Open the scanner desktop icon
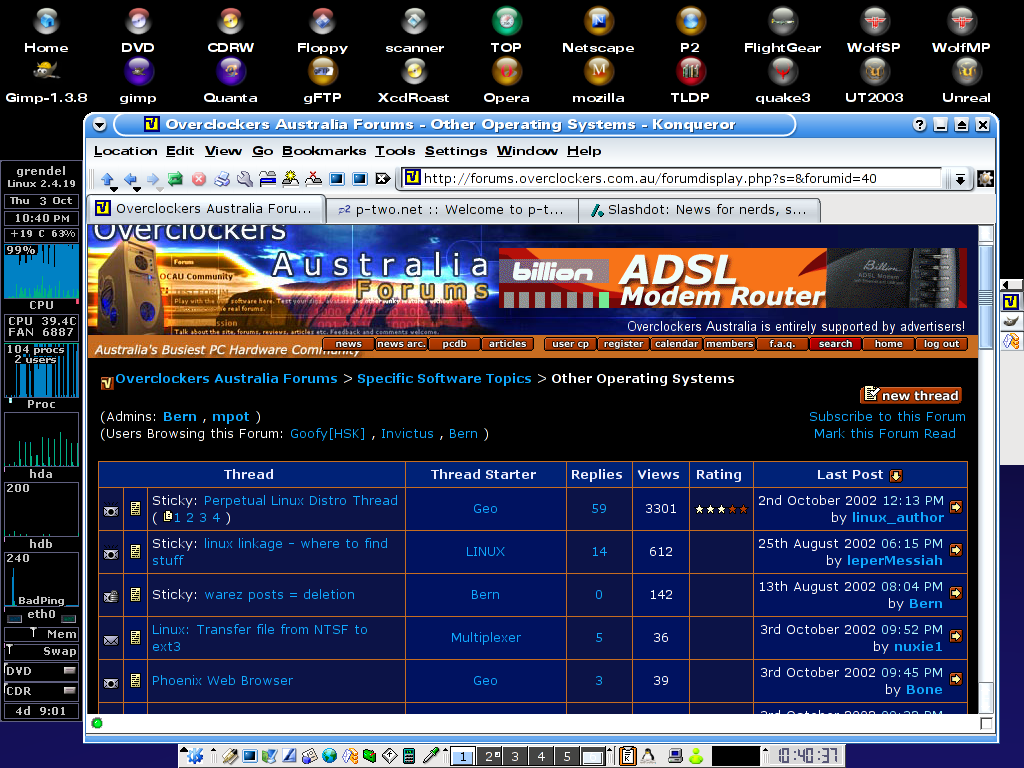This screenshot has height=768, width=1024. tap(414, 31)
